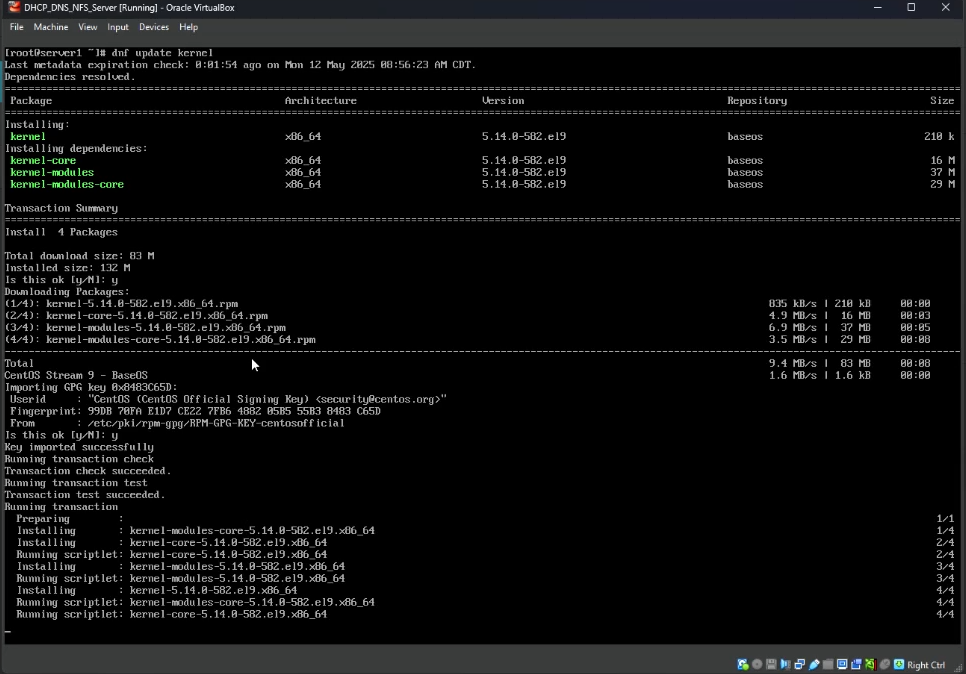Click the RPM-GPG-KEY-centosofficial path line
The image size is (966, 674).
(x=177, y=423)
